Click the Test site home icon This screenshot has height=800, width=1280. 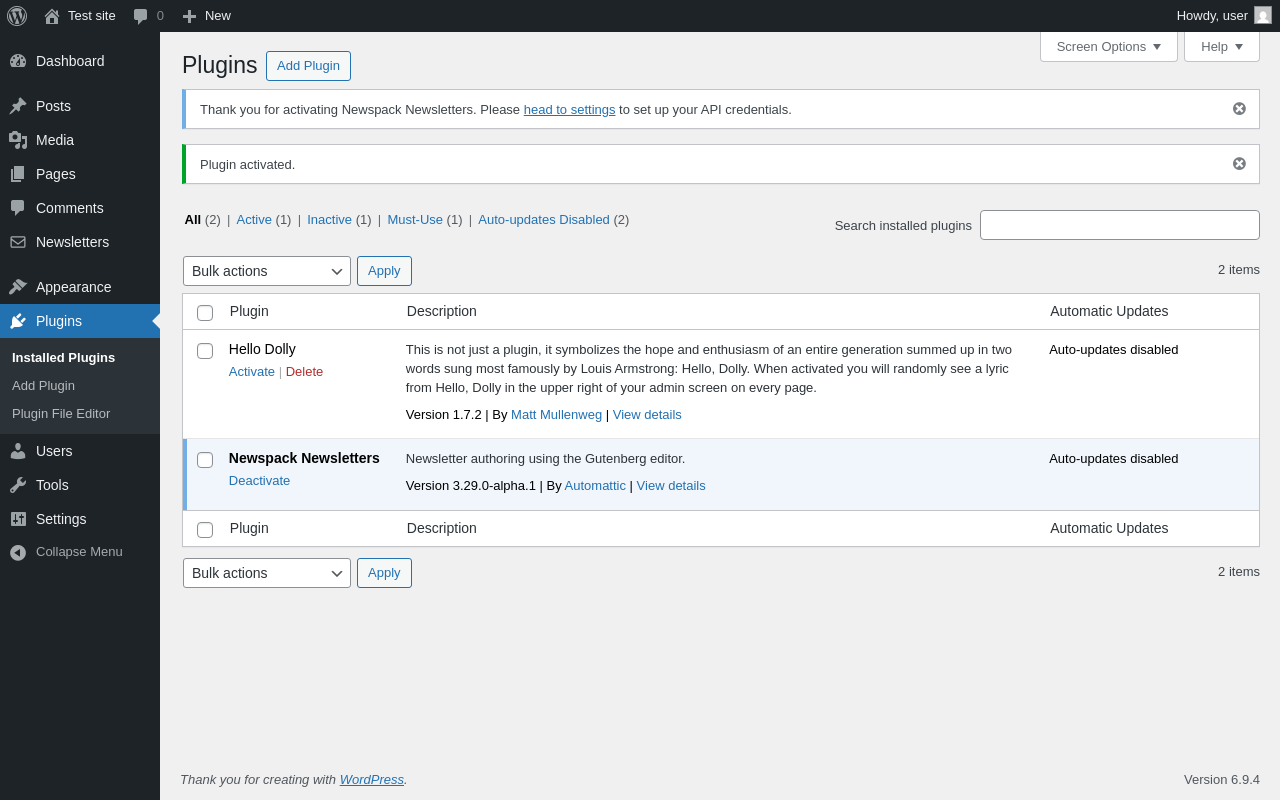(x=52, y=16)
